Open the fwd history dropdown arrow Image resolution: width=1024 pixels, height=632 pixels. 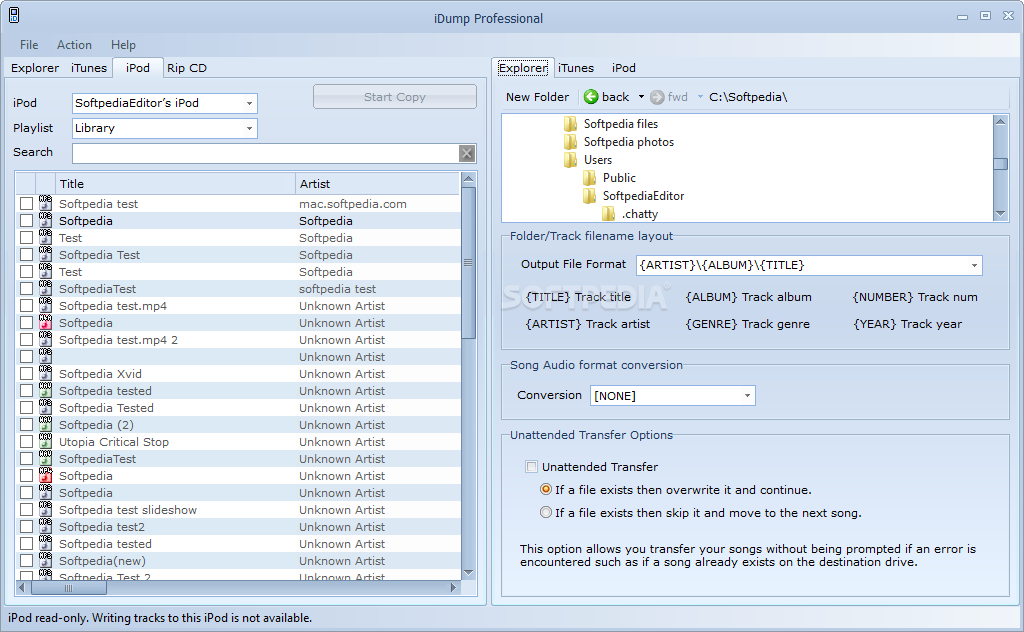700,97
